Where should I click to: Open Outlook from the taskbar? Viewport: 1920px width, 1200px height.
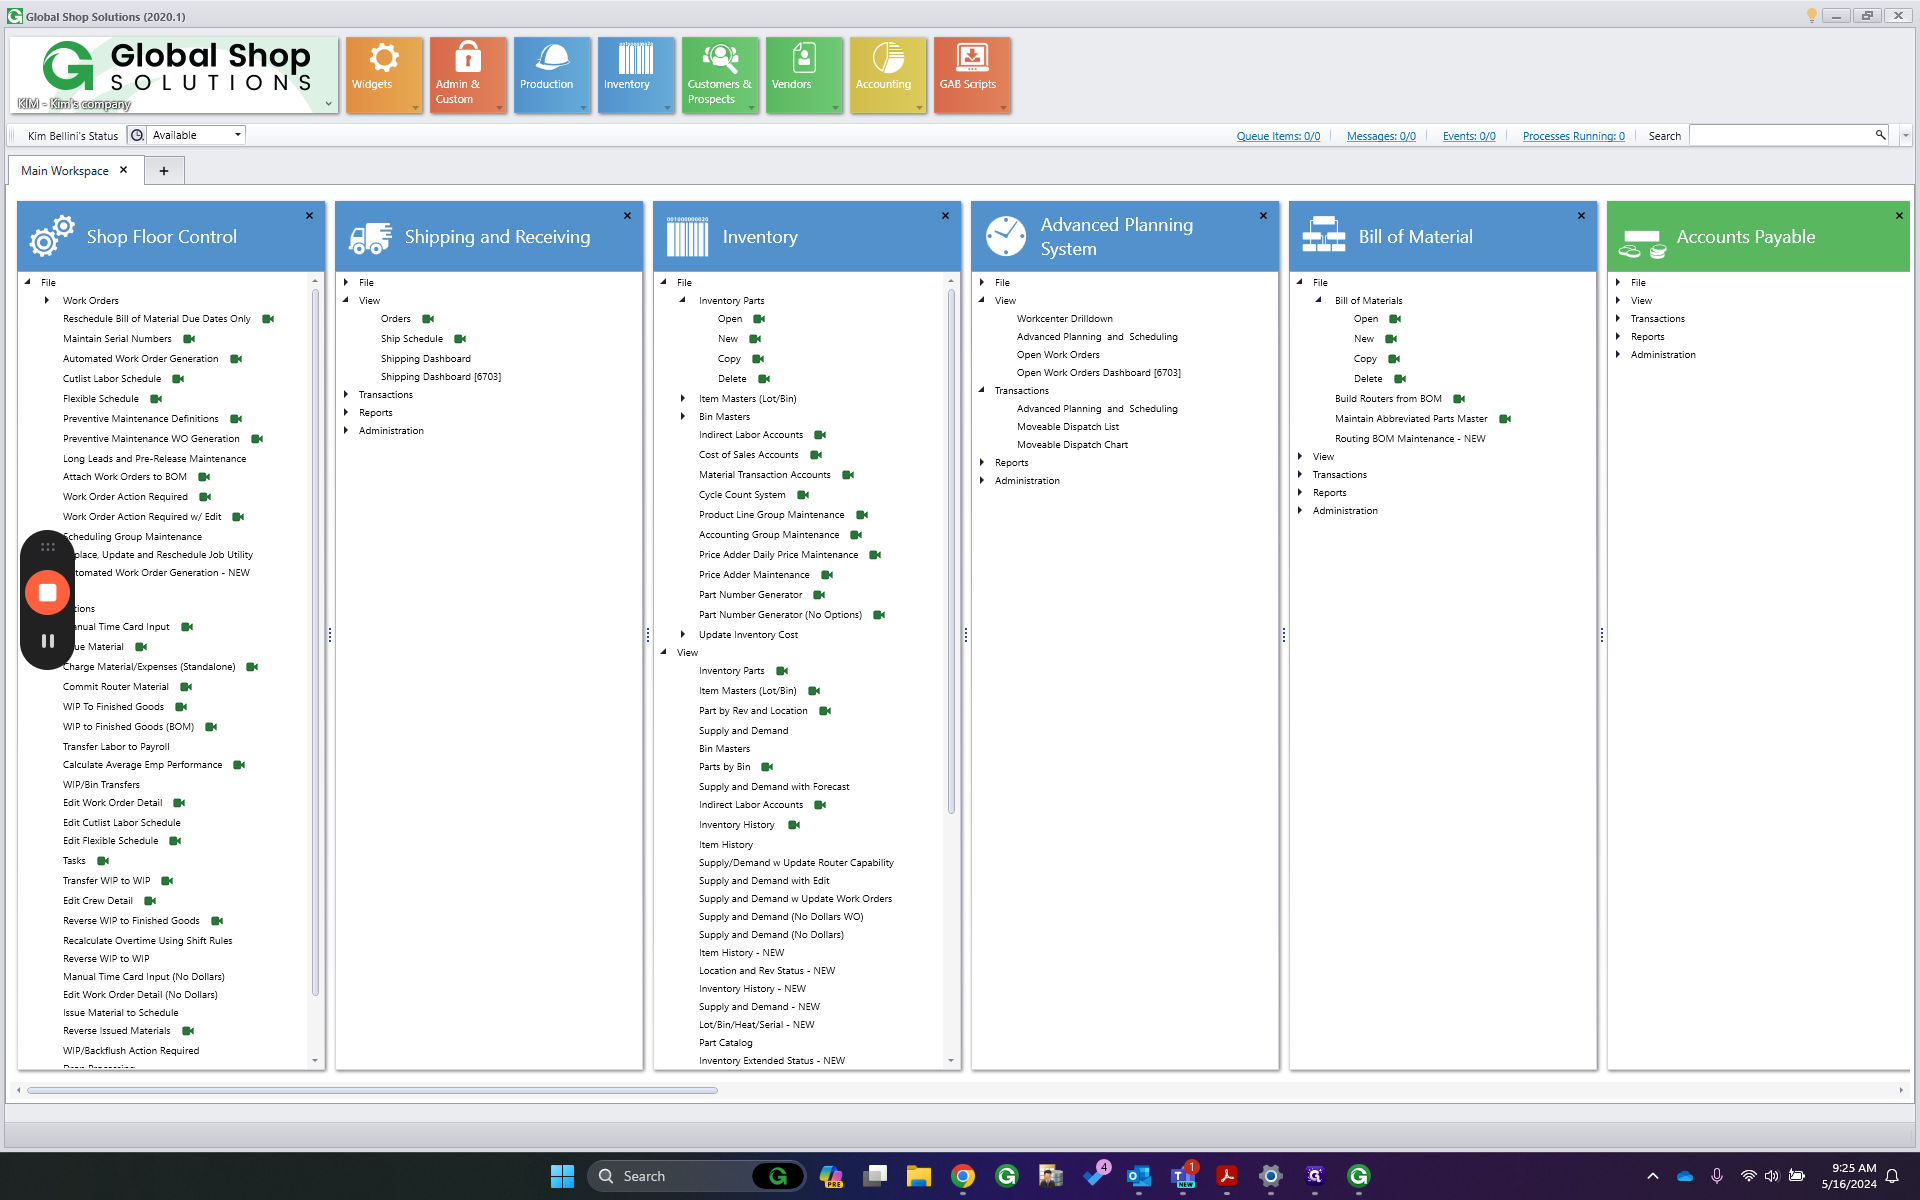tap(1139, 1176)
